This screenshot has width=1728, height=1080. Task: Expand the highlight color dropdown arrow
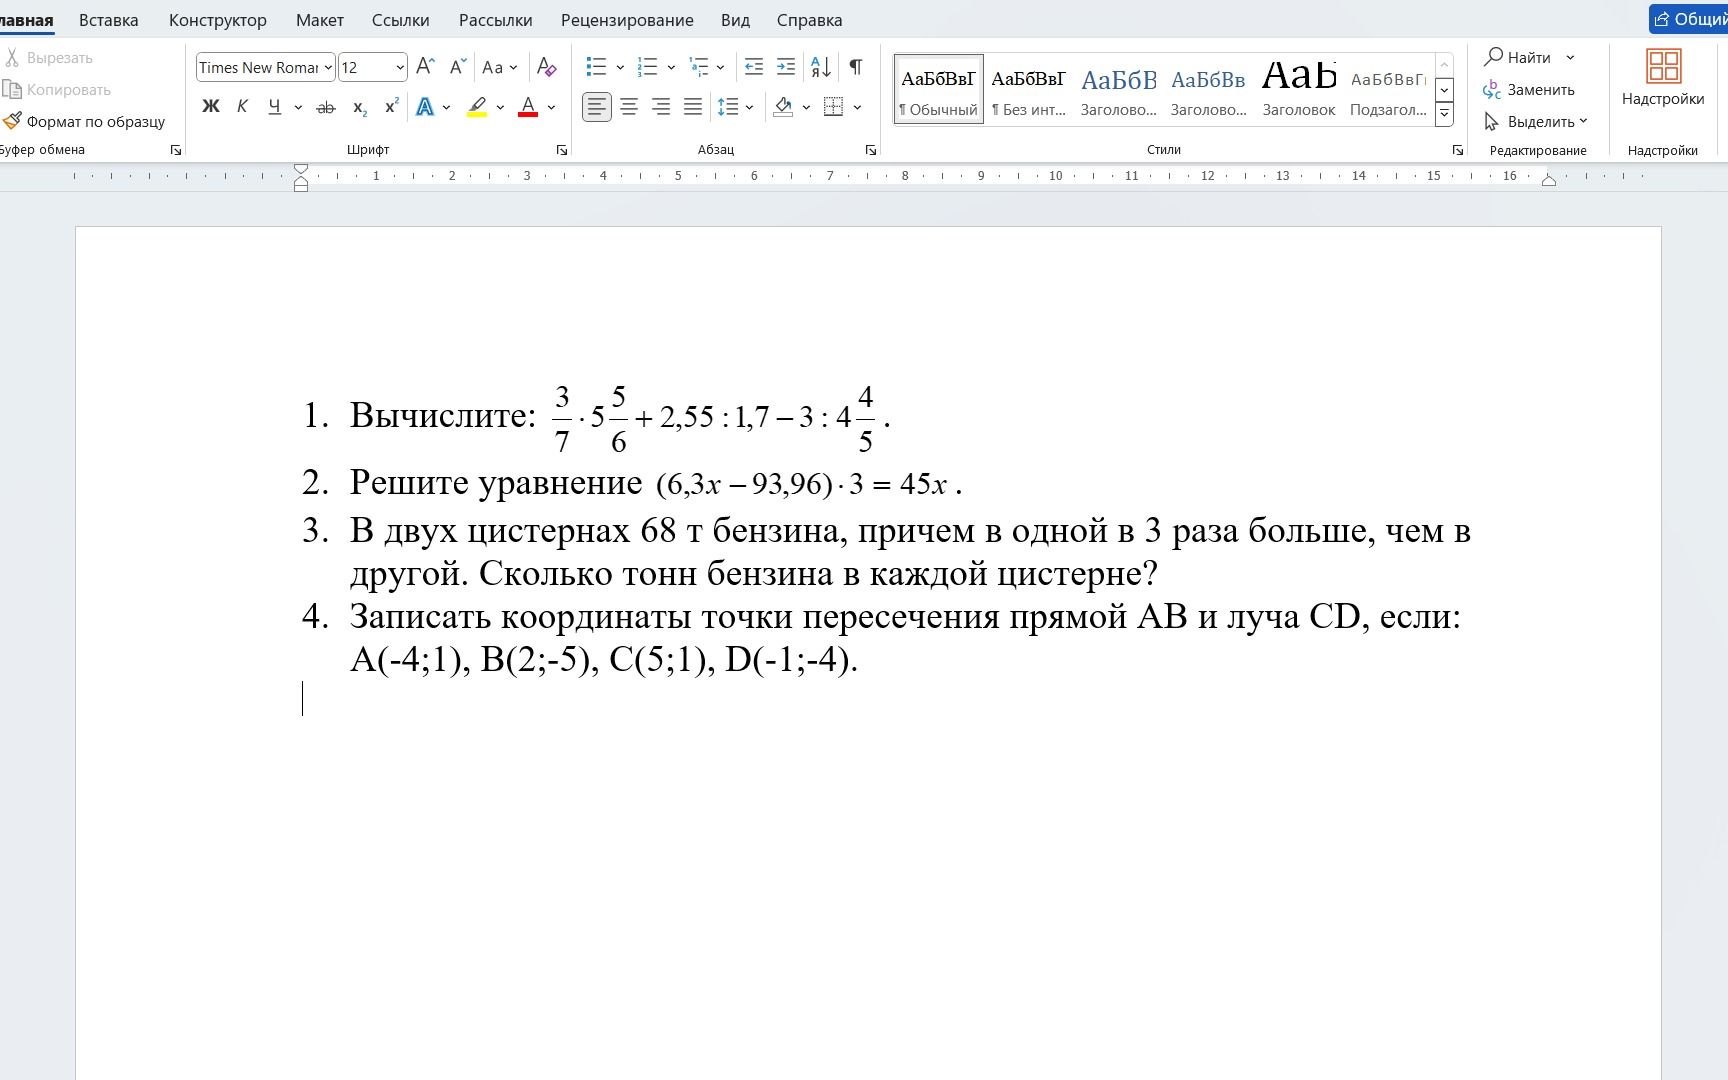pyautogui.click(x=500, y=107)
